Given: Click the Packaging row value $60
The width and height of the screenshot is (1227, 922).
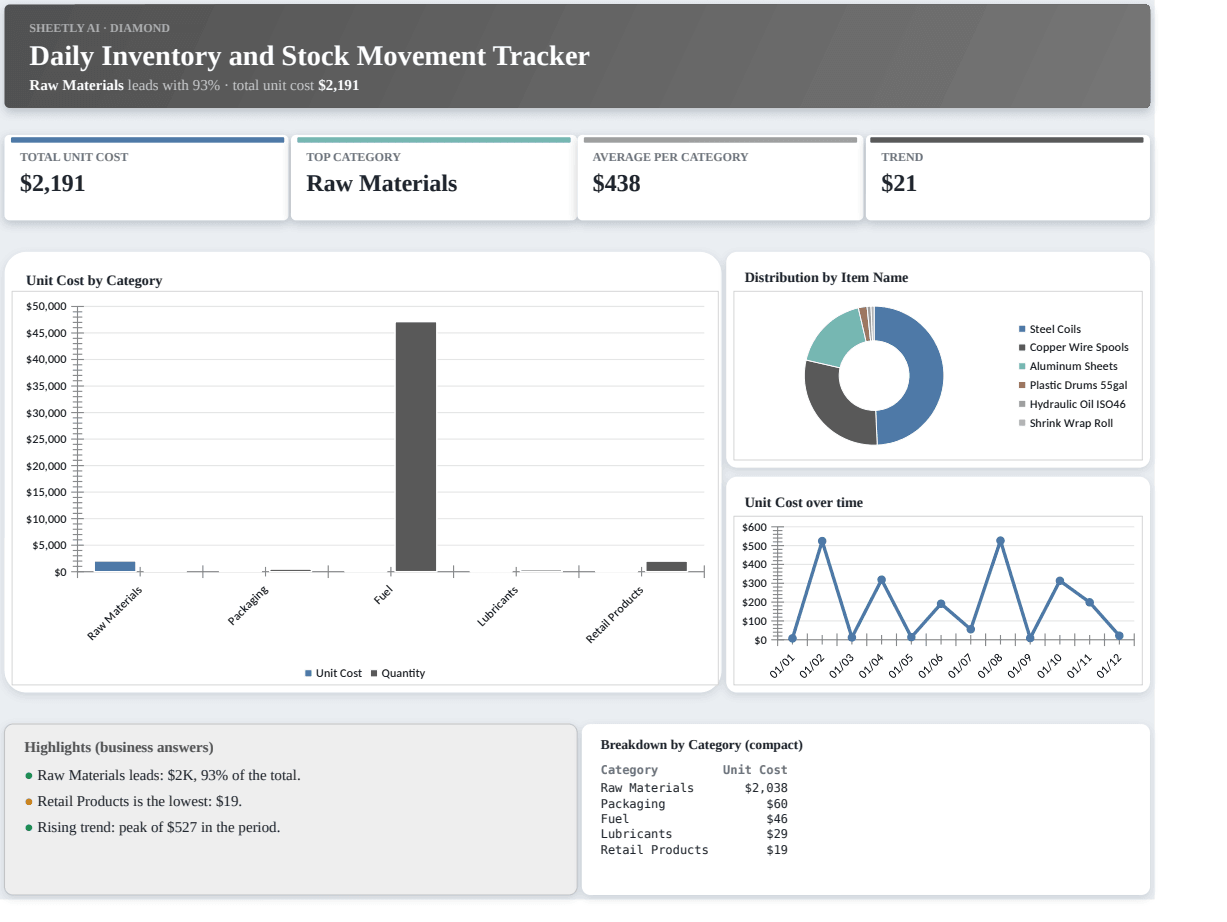Looking at the screenshot, I should pyautogui.click(x=777, y=804).
